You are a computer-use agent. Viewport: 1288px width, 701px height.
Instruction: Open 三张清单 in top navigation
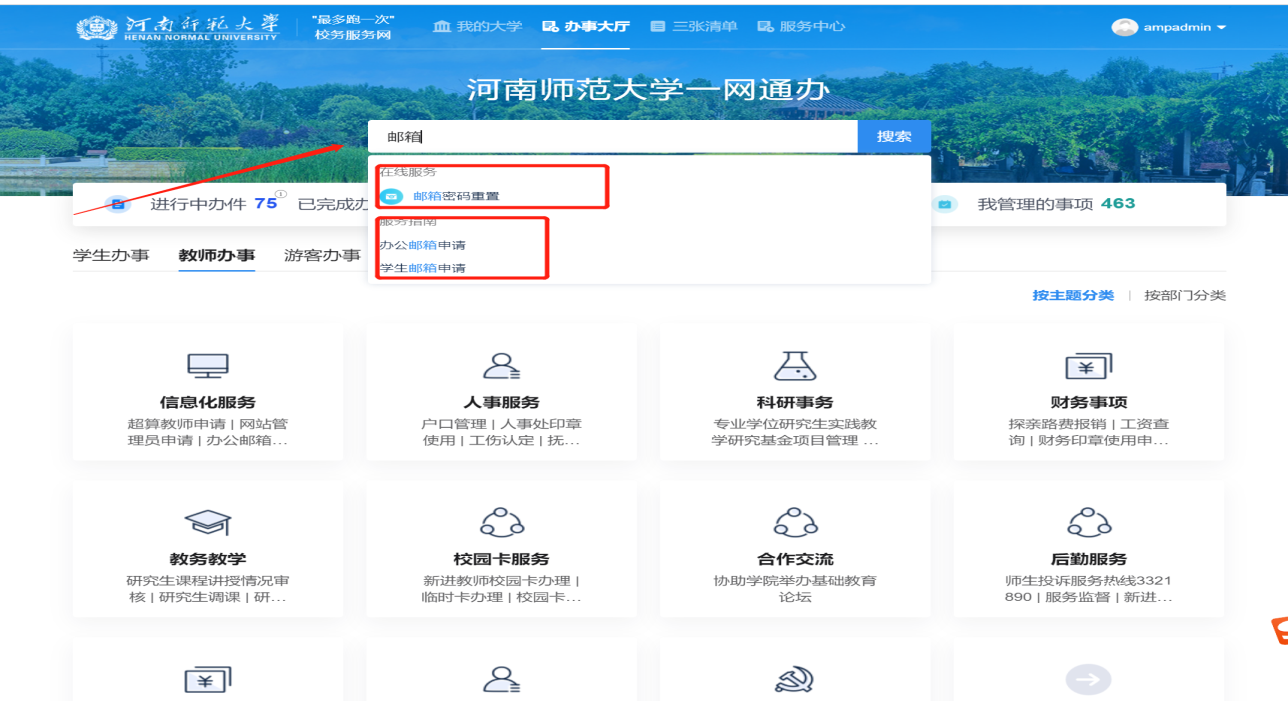click(x=694, y=26)
